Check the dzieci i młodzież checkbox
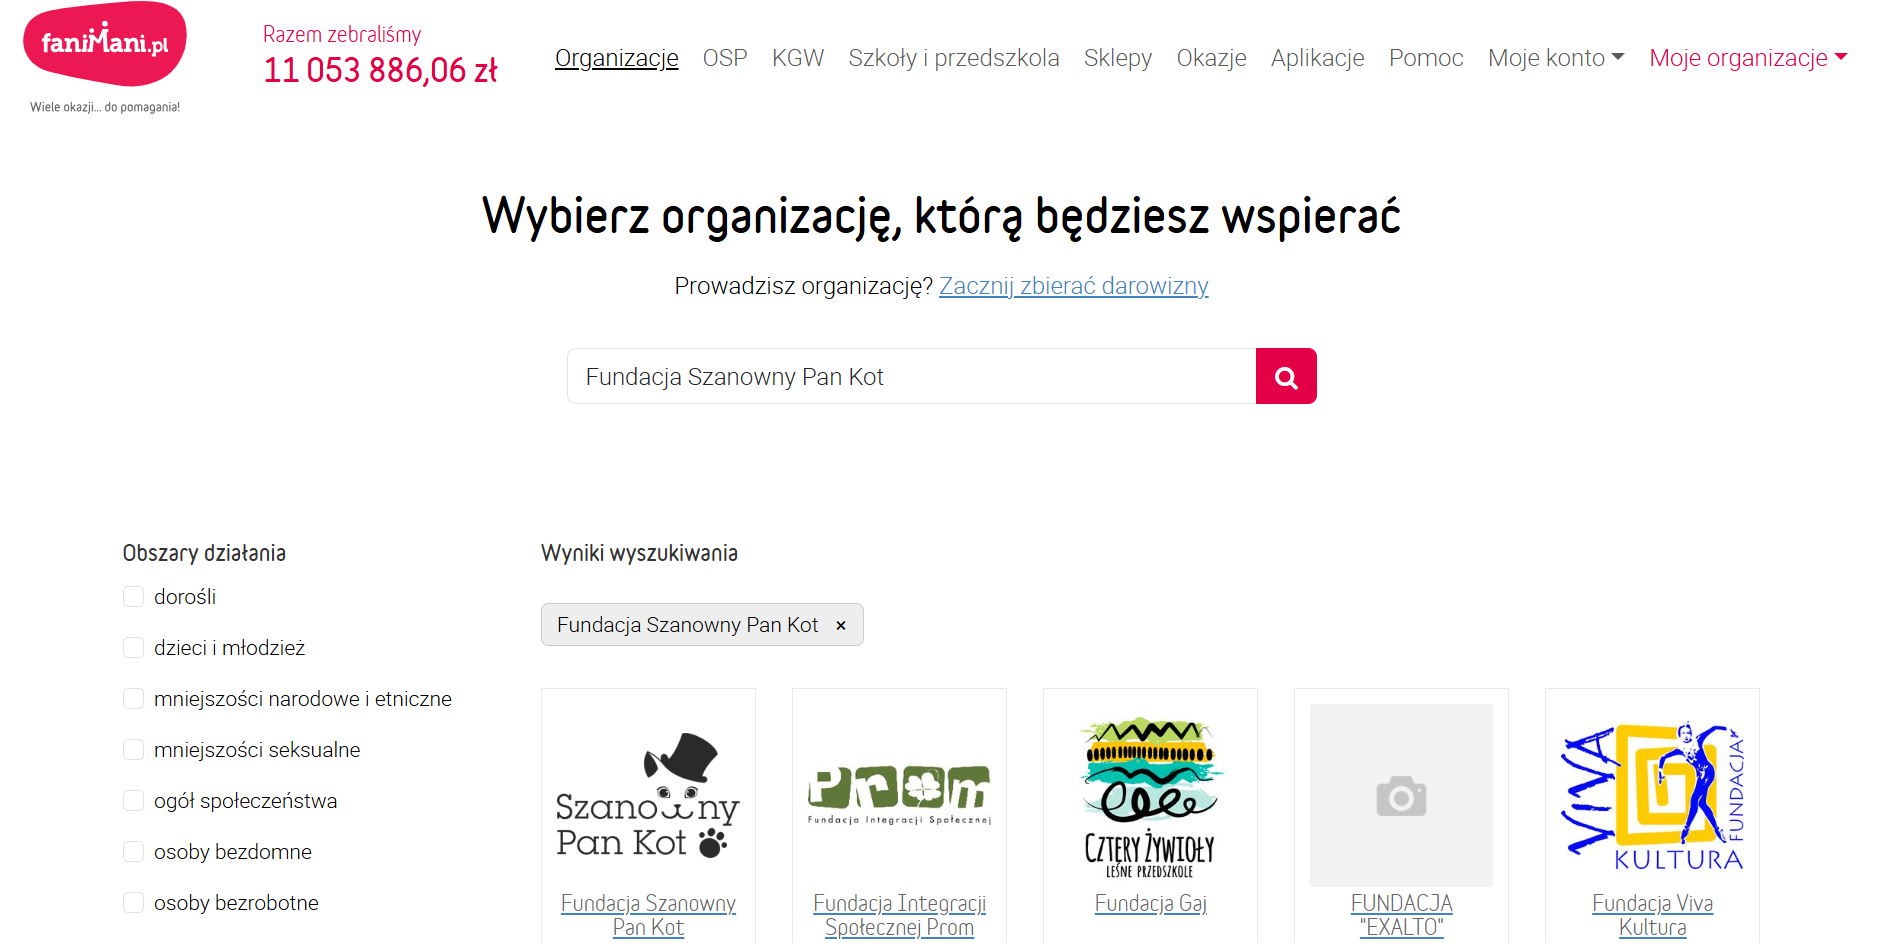Screen dimensions: 1879x943 (133, 648)
